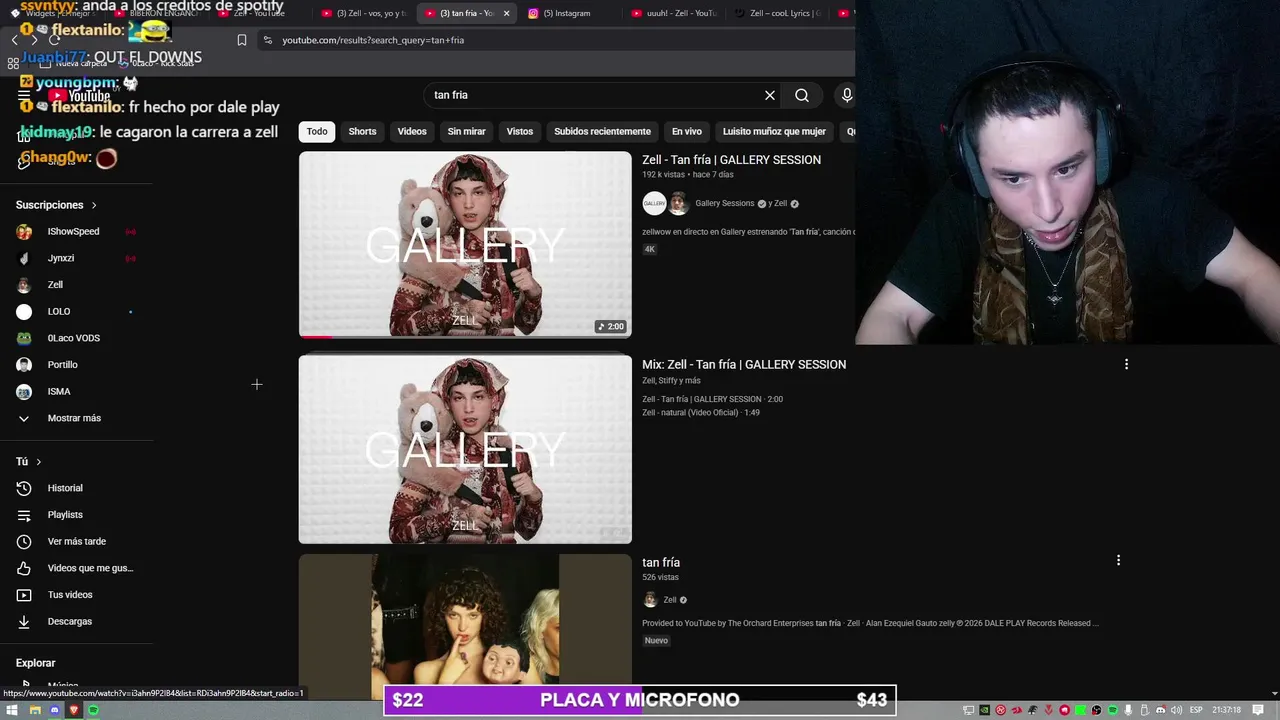
Task: Select the En vivo filter chip
Action: tap(687, 131)
